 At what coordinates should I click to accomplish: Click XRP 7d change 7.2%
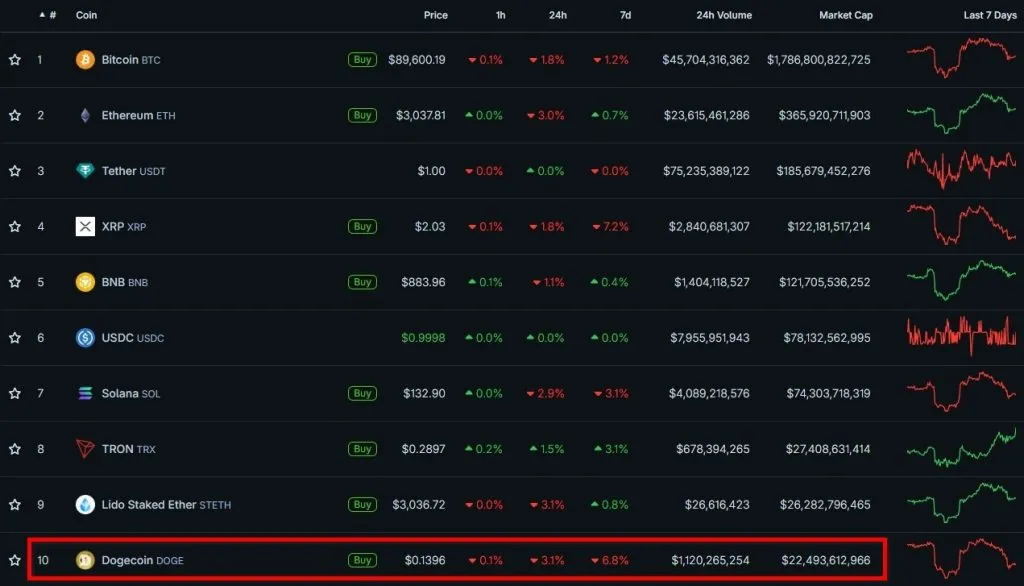pos(611,226)
